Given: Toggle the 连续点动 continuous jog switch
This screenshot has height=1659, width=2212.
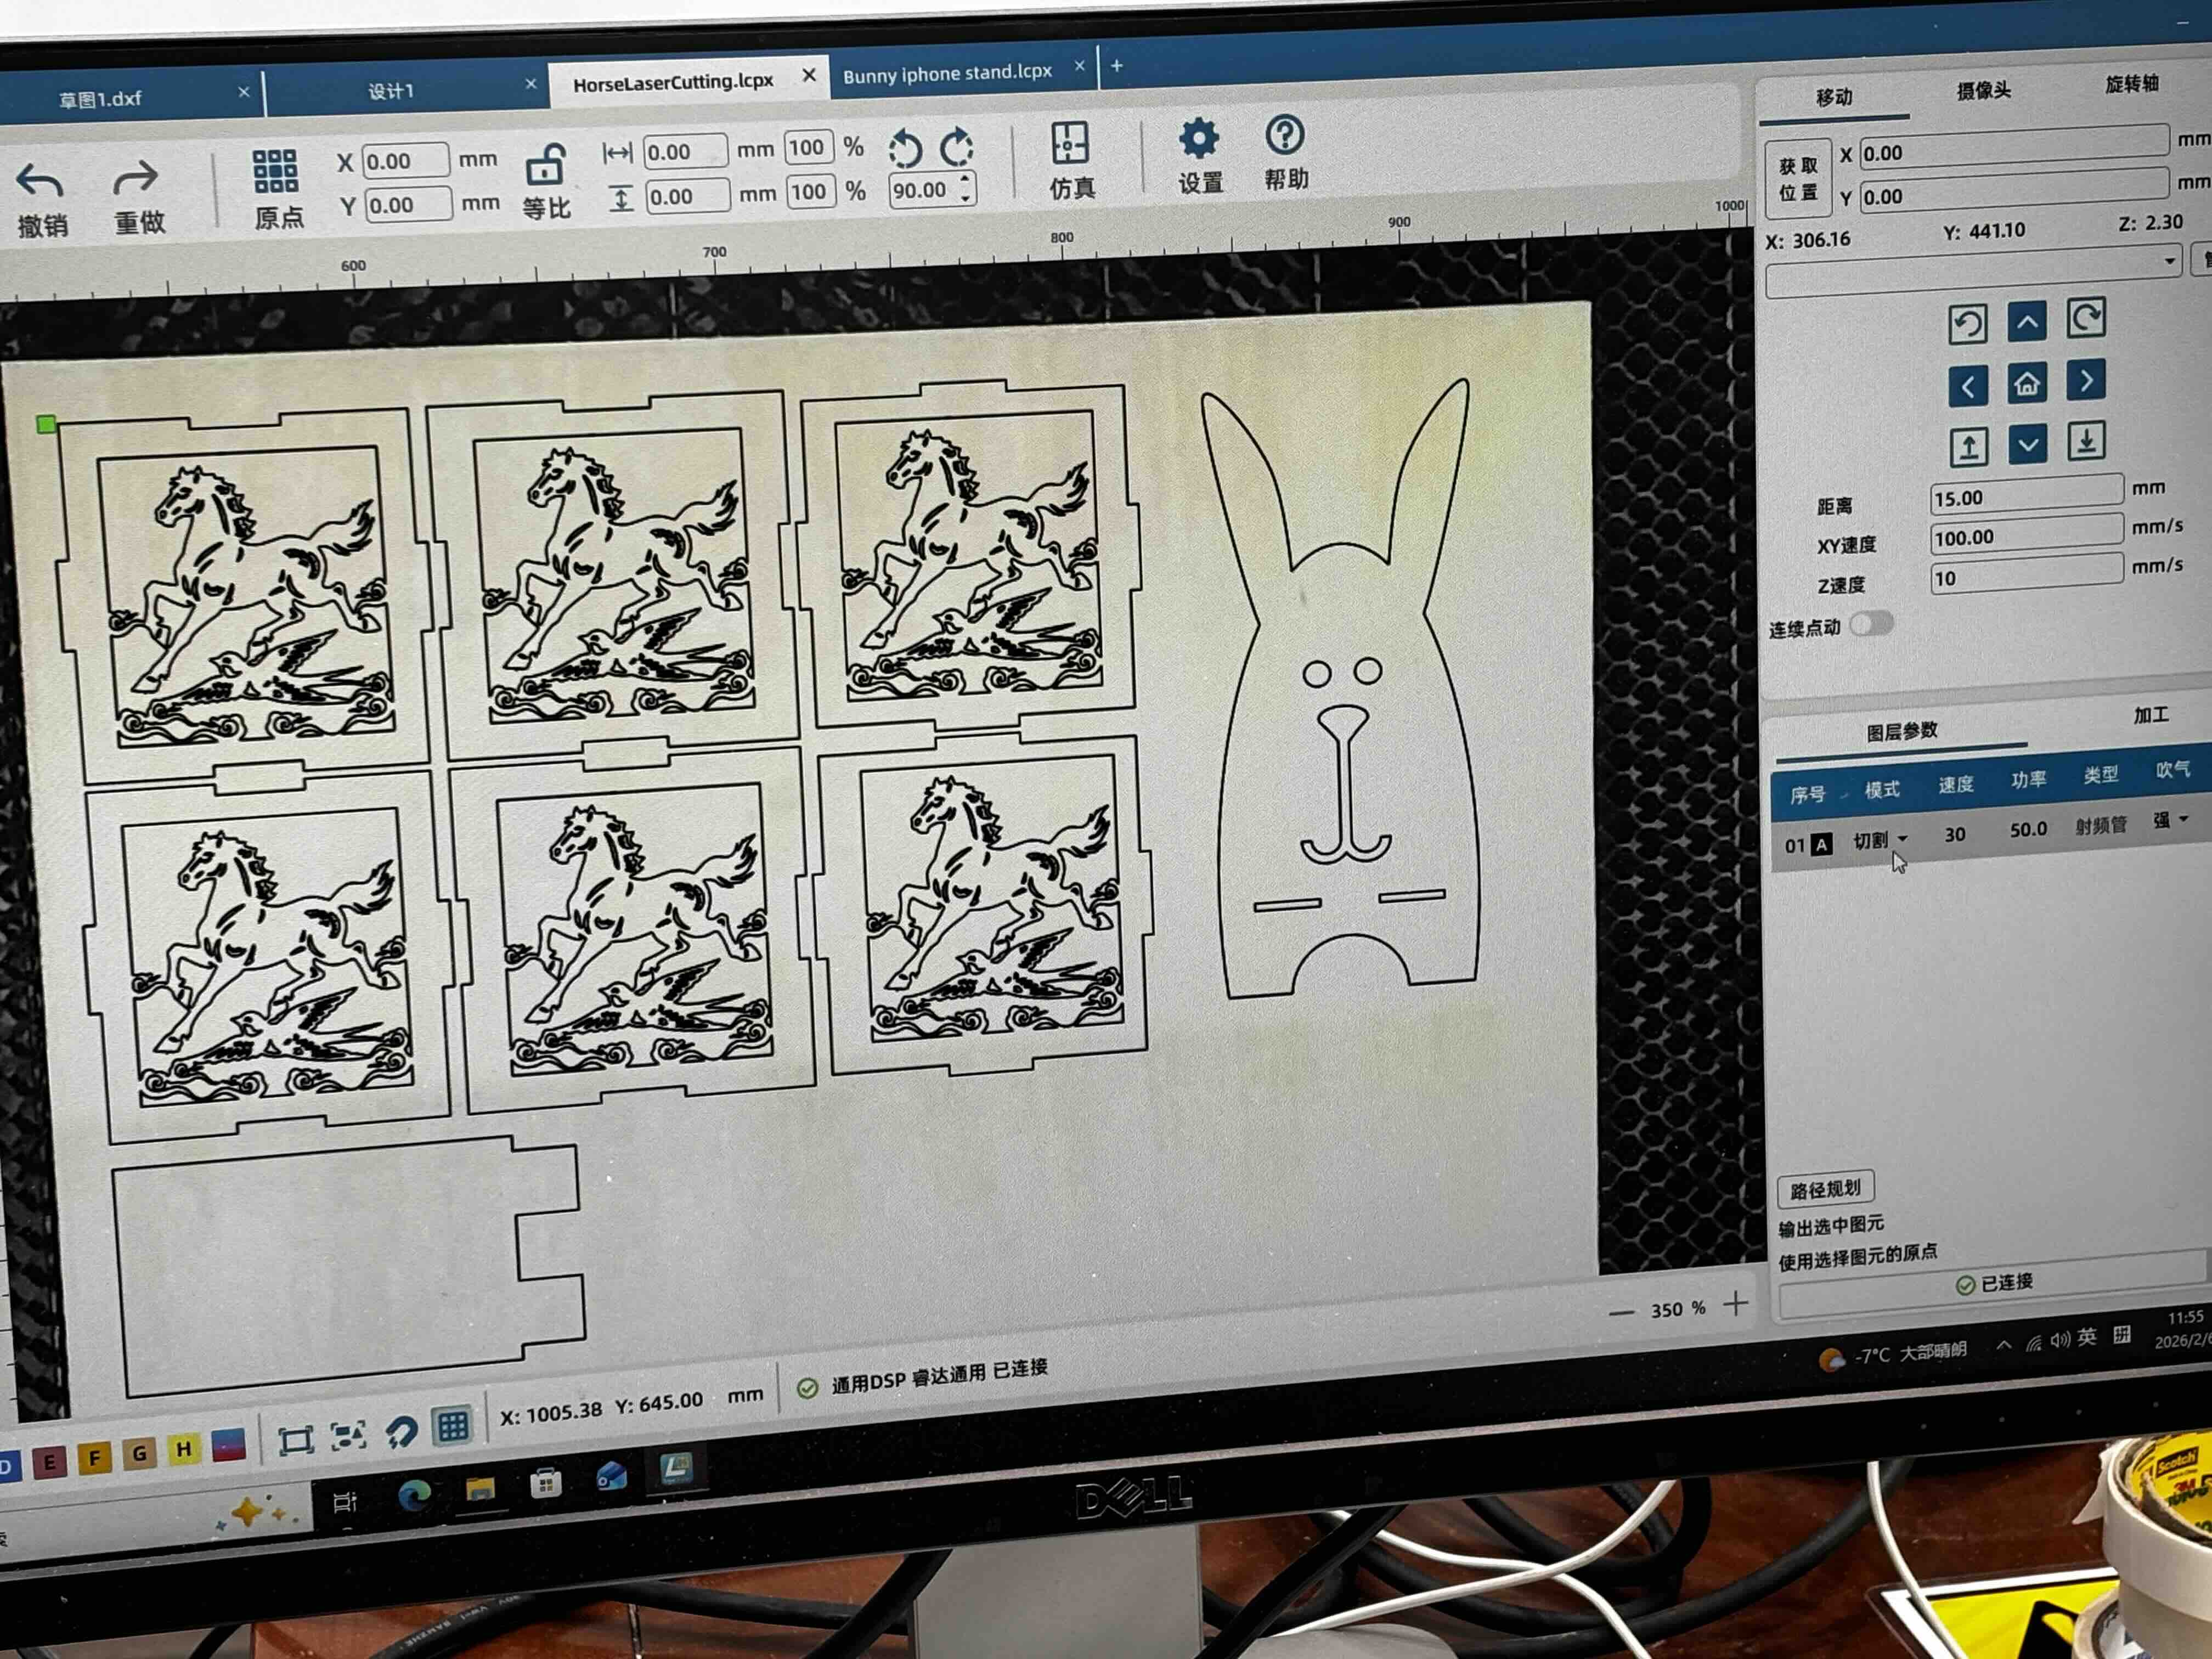Looking at the screenshot, I should point(1871,623).
